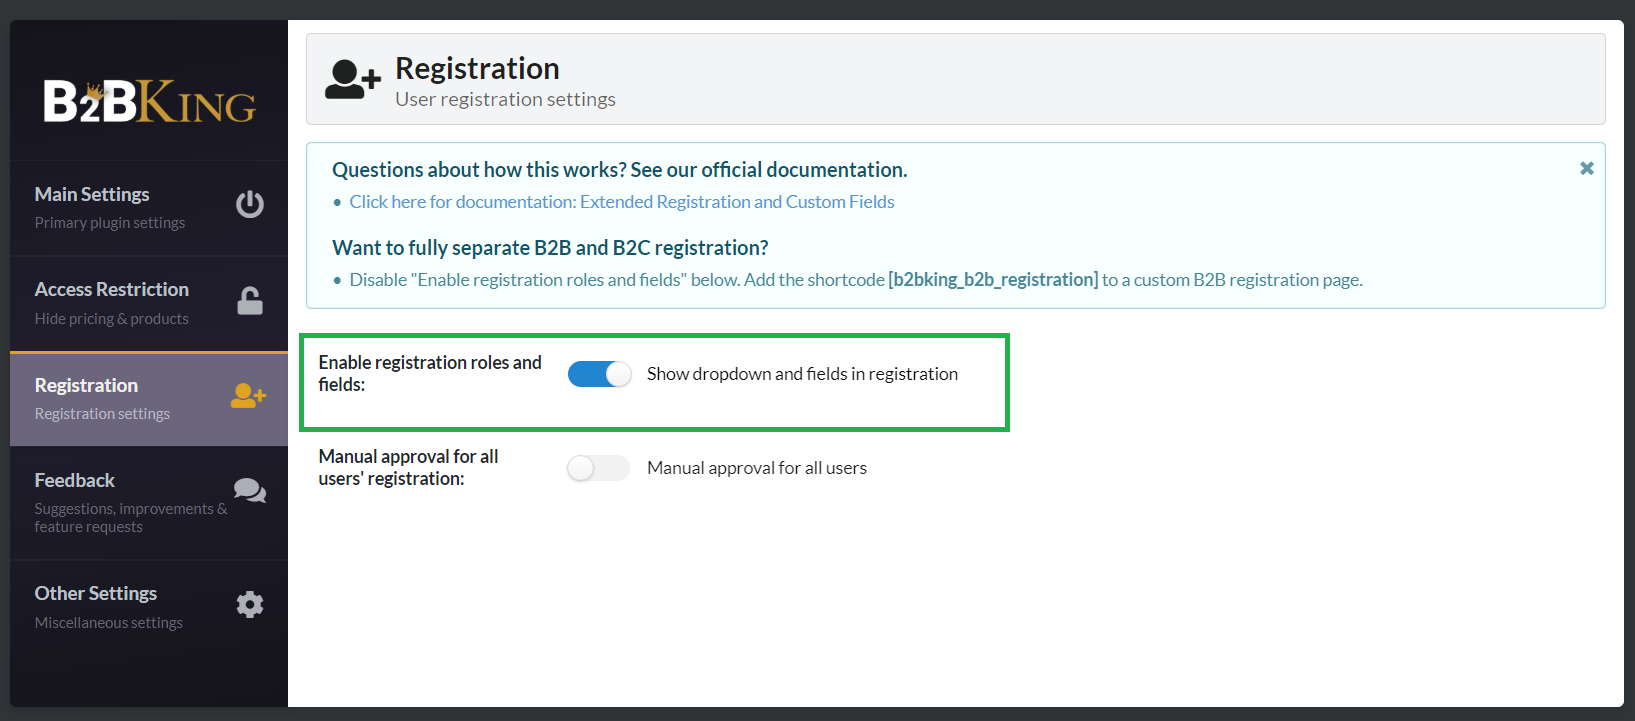Click 'Suggestions, improvements & feature requests' text
The image size is (1635, 721).
tap(131, 518)
